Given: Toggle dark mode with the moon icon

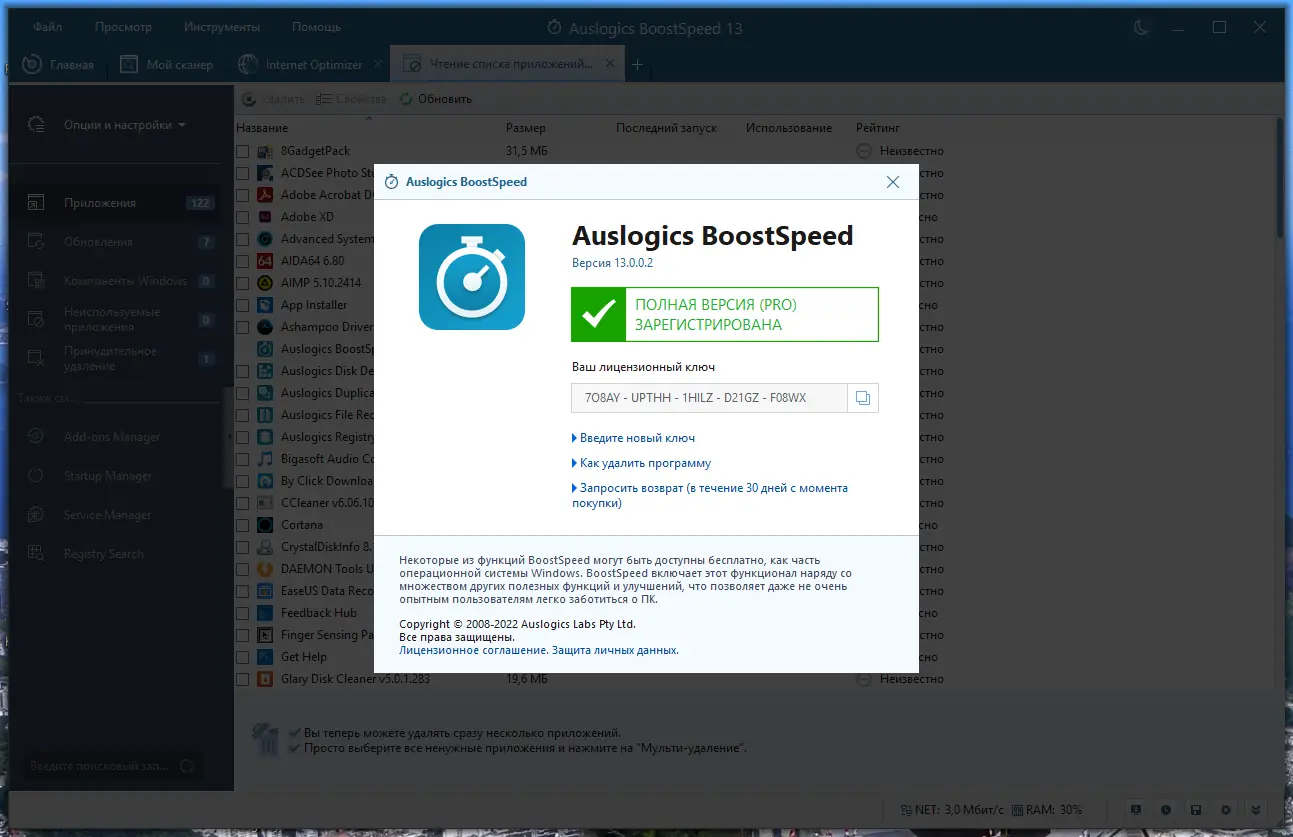Looking at the screenshot, I should 1140,28.
